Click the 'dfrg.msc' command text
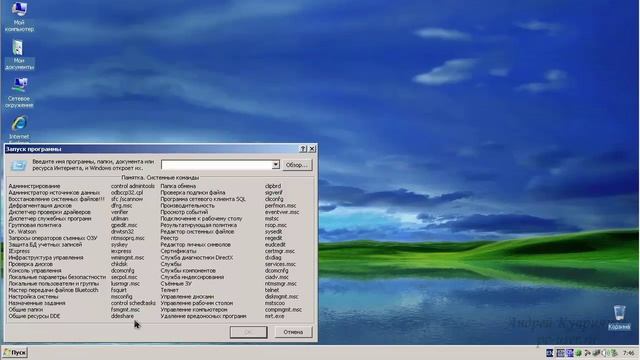Image resolution: width=640 pixels, height=360 pixels. (x=121, y=206)
